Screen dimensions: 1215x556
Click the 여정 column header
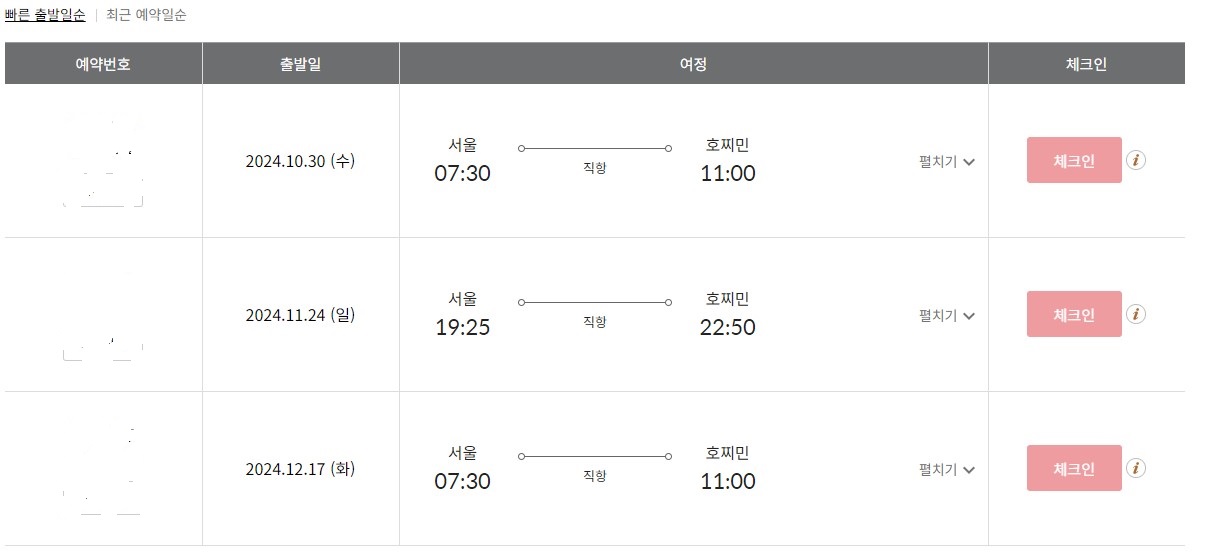click(693, 64)
